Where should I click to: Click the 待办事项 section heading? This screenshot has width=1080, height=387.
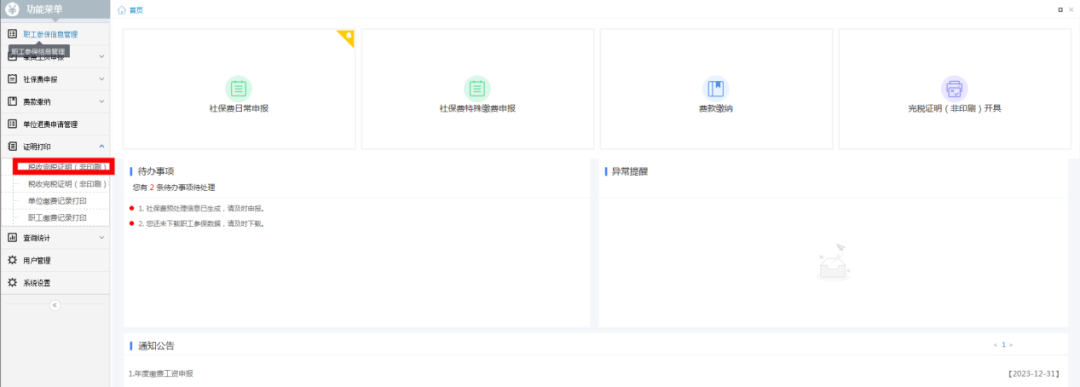[x=155, y=171]
